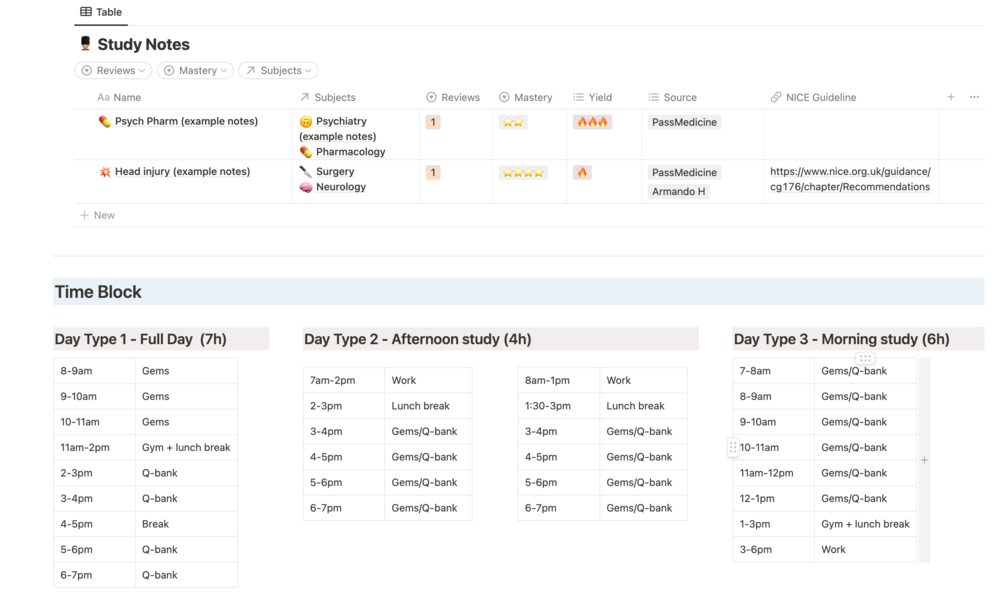
Task: Click the 11am-2pm cell in Day Type 1
Action: click(94, 447)
